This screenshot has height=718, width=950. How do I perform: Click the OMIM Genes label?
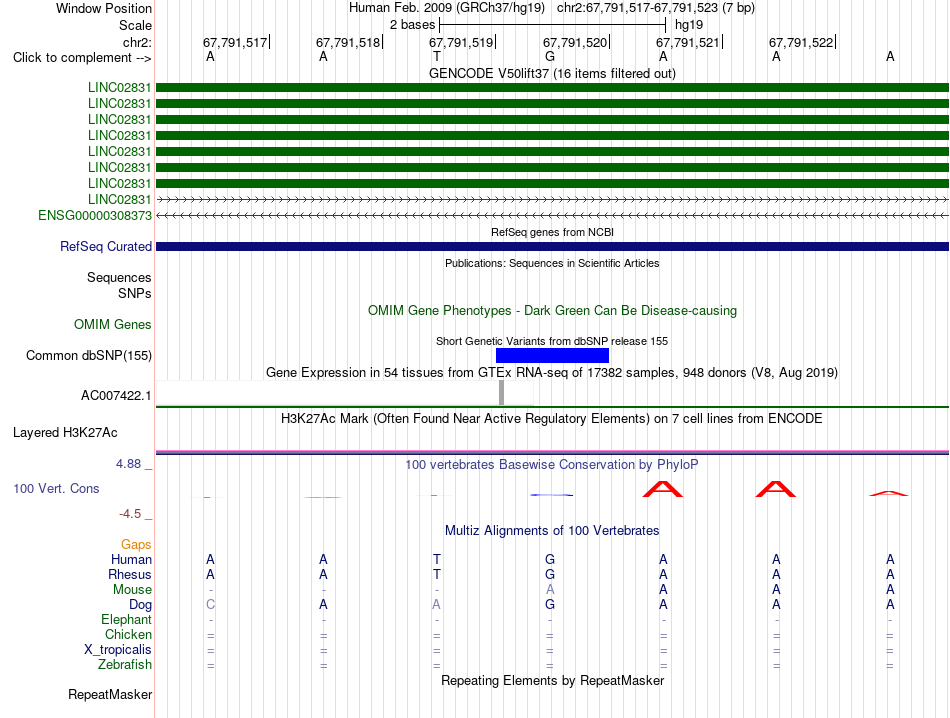point(112,325)
